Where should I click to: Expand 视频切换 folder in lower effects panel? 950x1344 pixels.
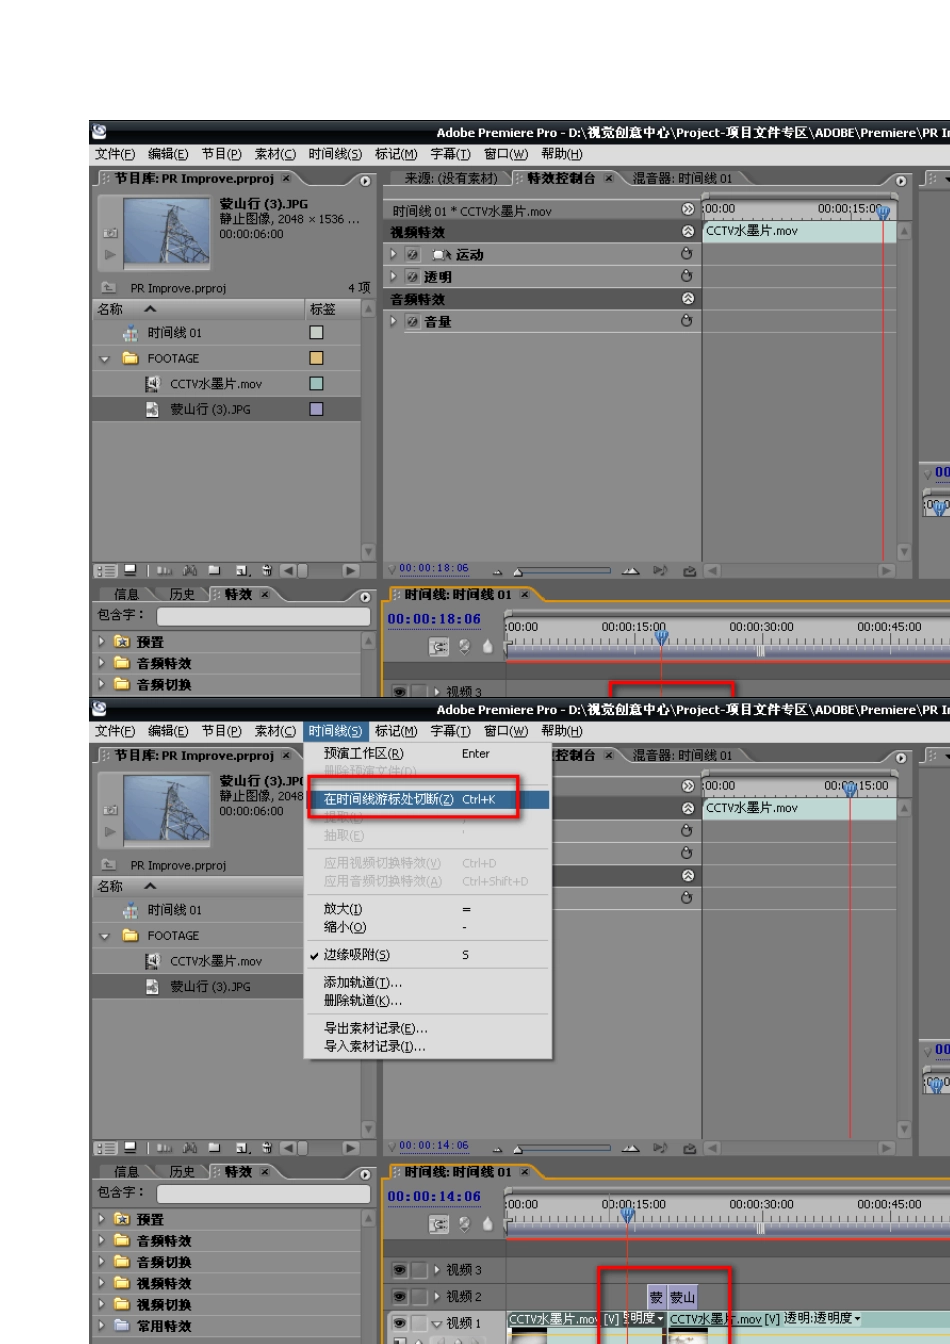point(101,1305)
